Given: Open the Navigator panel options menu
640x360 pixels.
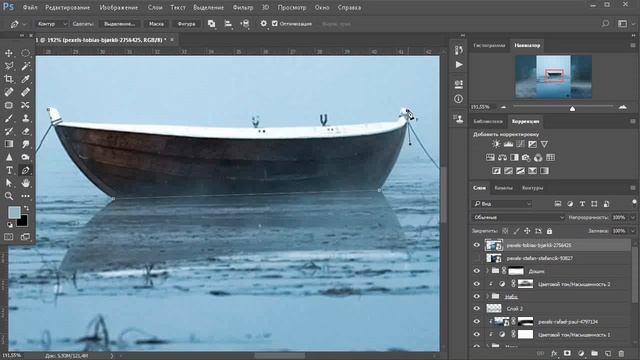Looking at the screenshot, I should (x=633, y=45).
